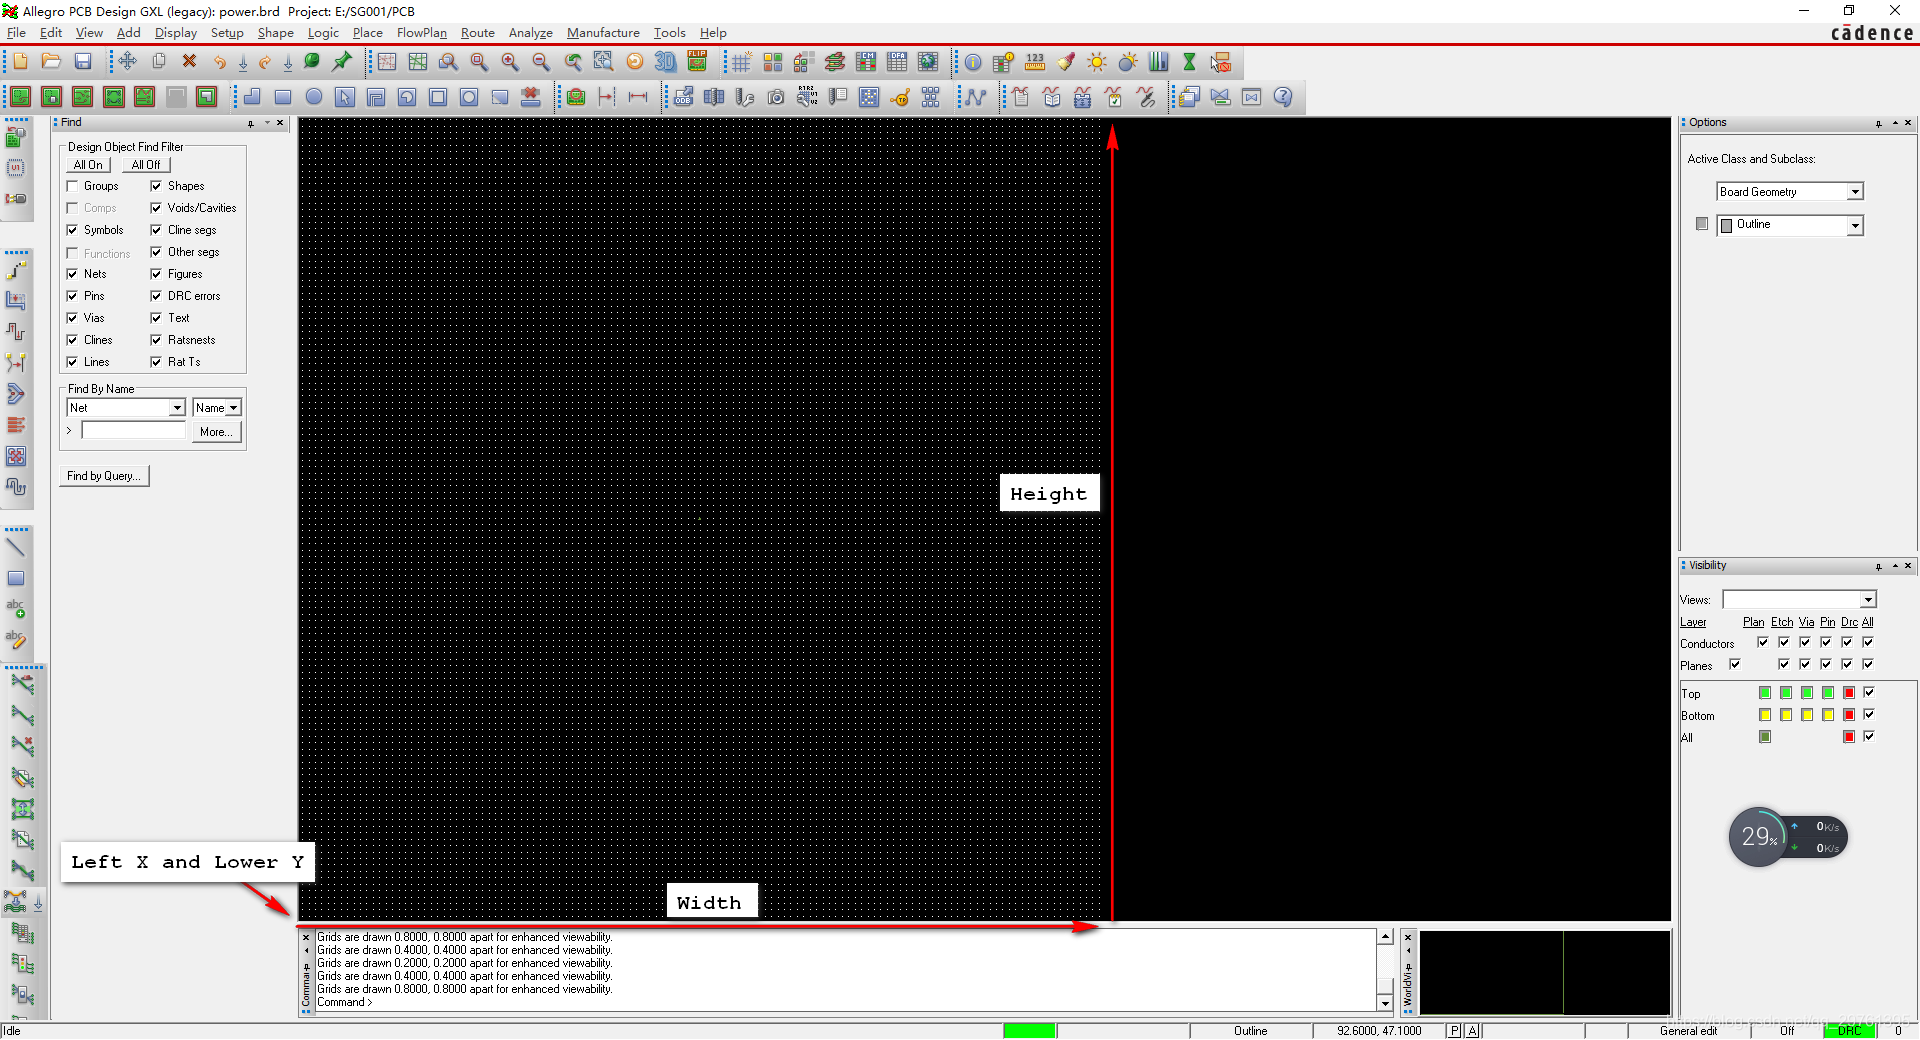This screenshot has height=1040, width=1920.
Task: Click the Show Element info icon
Action: click(x=972, y=62)
